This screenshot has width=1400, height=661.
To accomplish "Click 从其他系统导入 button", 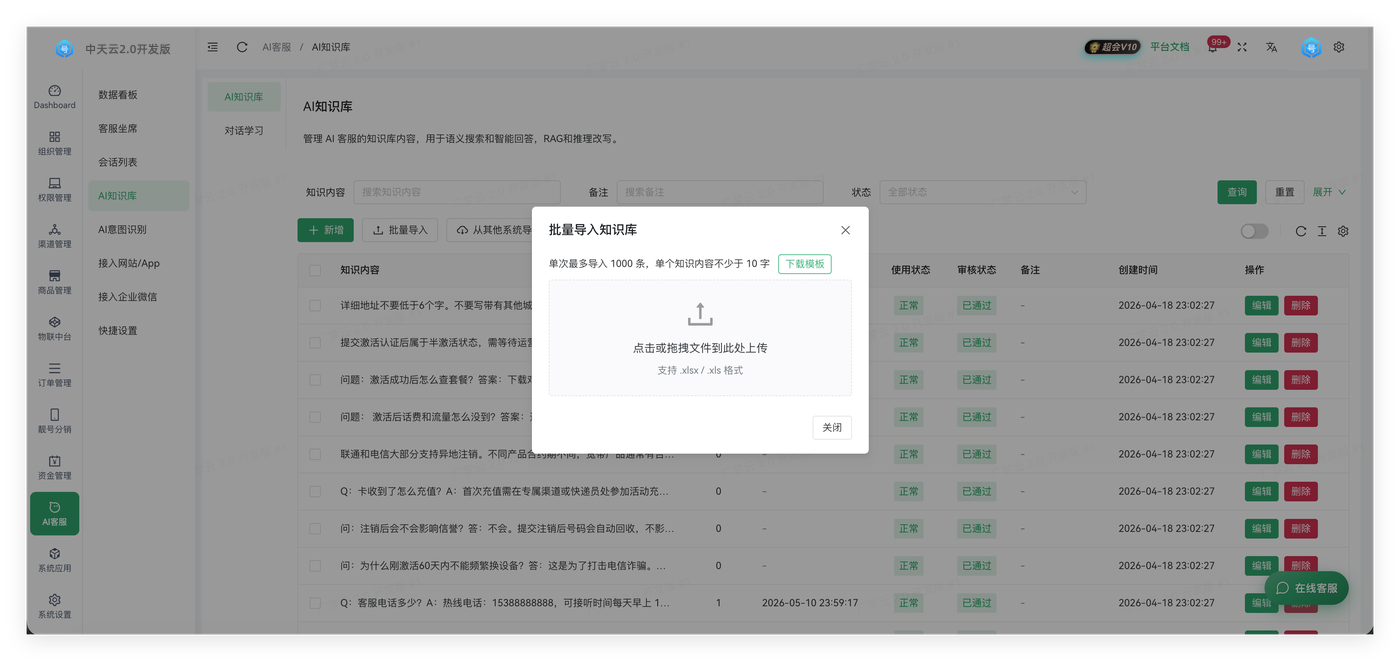I will [x=490, y=230].
